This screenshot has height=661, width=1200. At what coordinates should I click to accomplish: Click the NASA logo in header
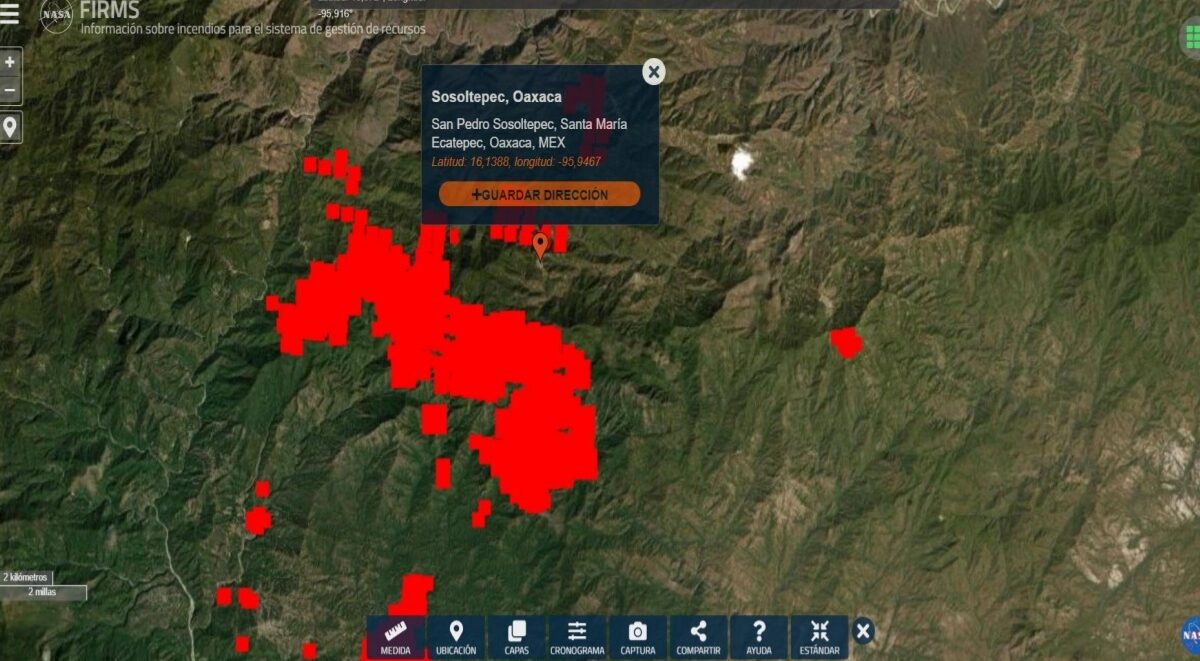(56, 16)
